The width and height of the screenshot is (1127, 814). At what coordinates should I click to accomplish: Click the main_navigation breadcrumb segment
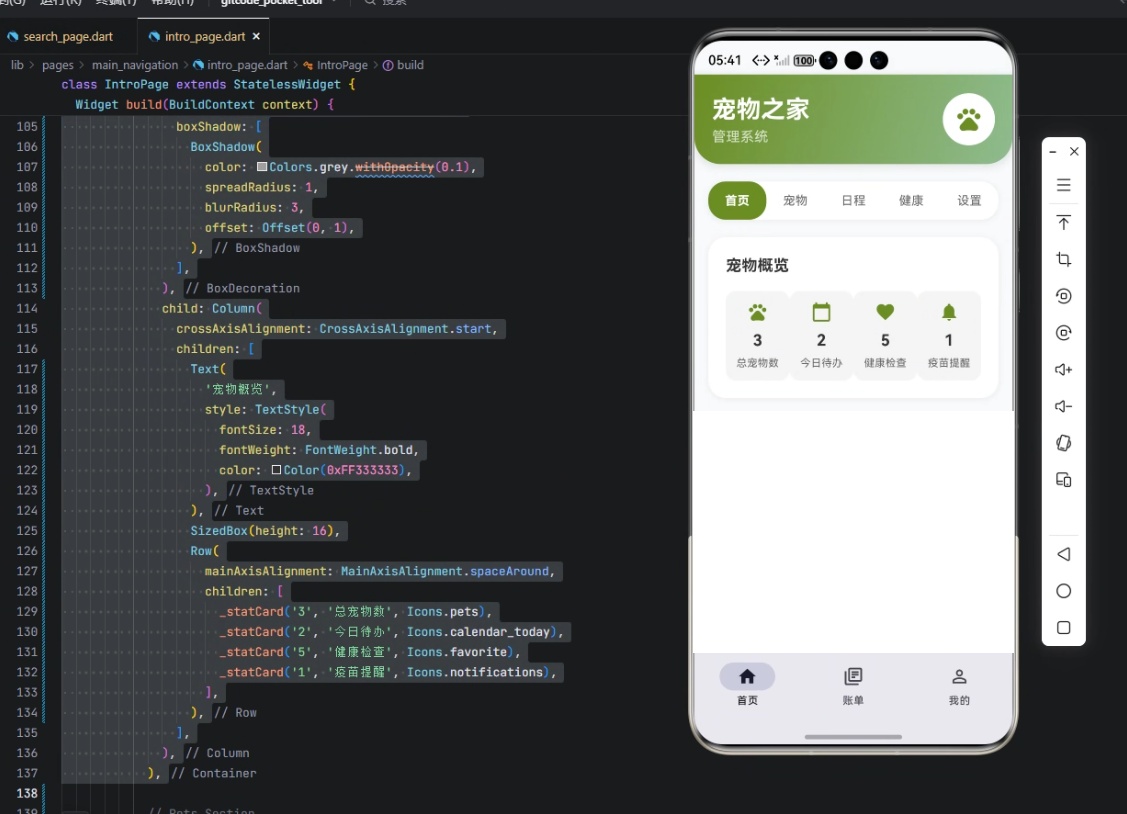click(134, 65)
